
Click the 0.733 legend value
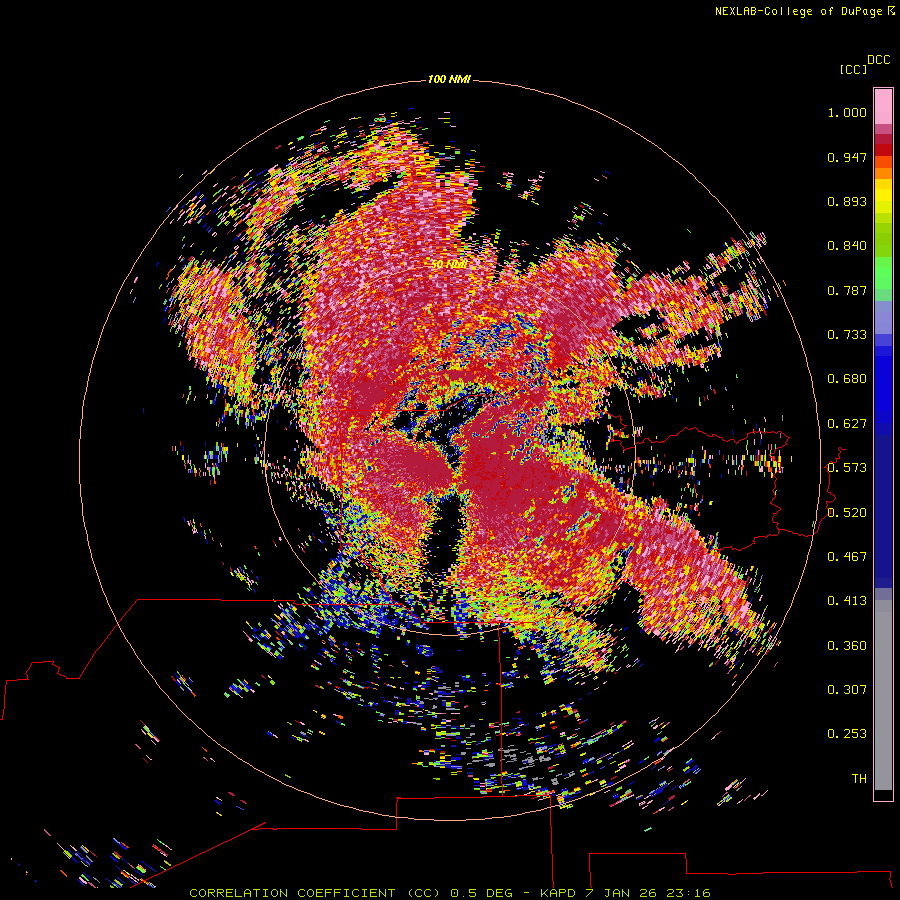click(x=847, y=335)
